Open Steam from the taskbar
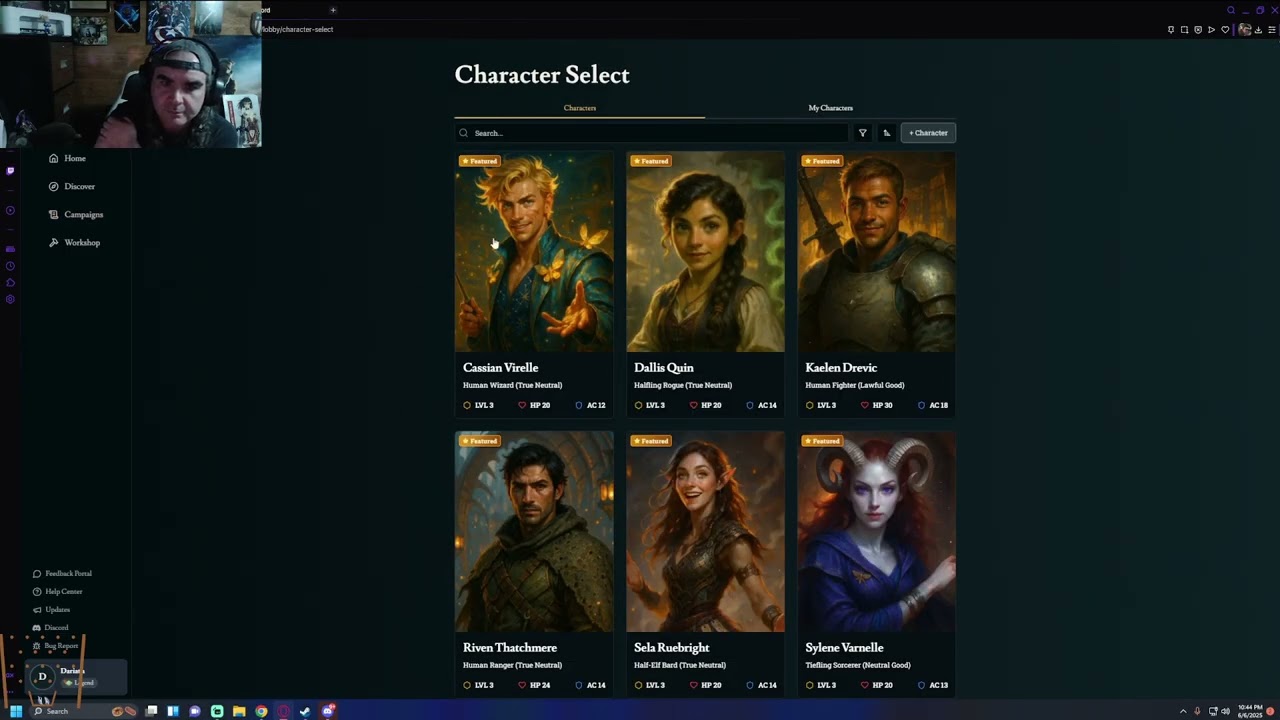This screenshot has height=720, width=1280. point(305,711)
